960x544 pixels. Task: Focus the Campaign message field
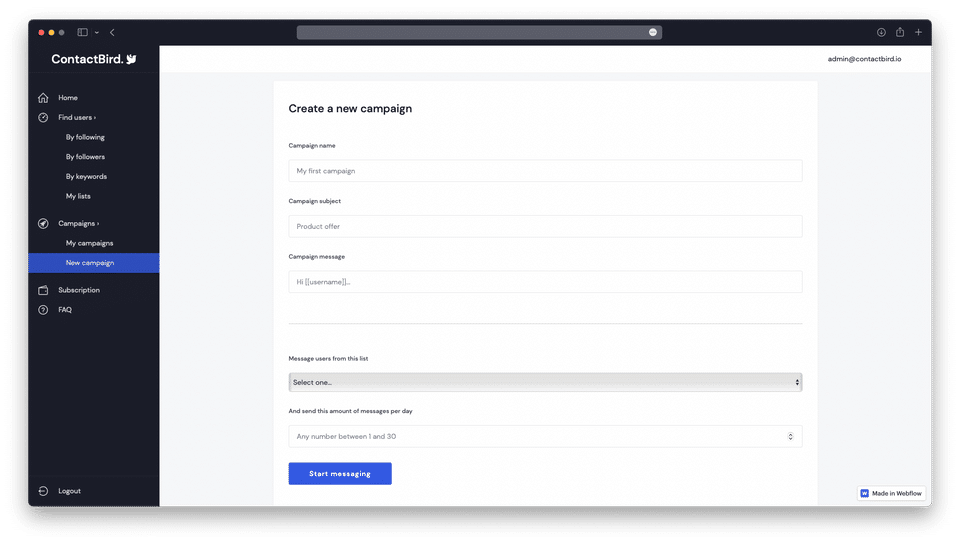coord(545,282)
